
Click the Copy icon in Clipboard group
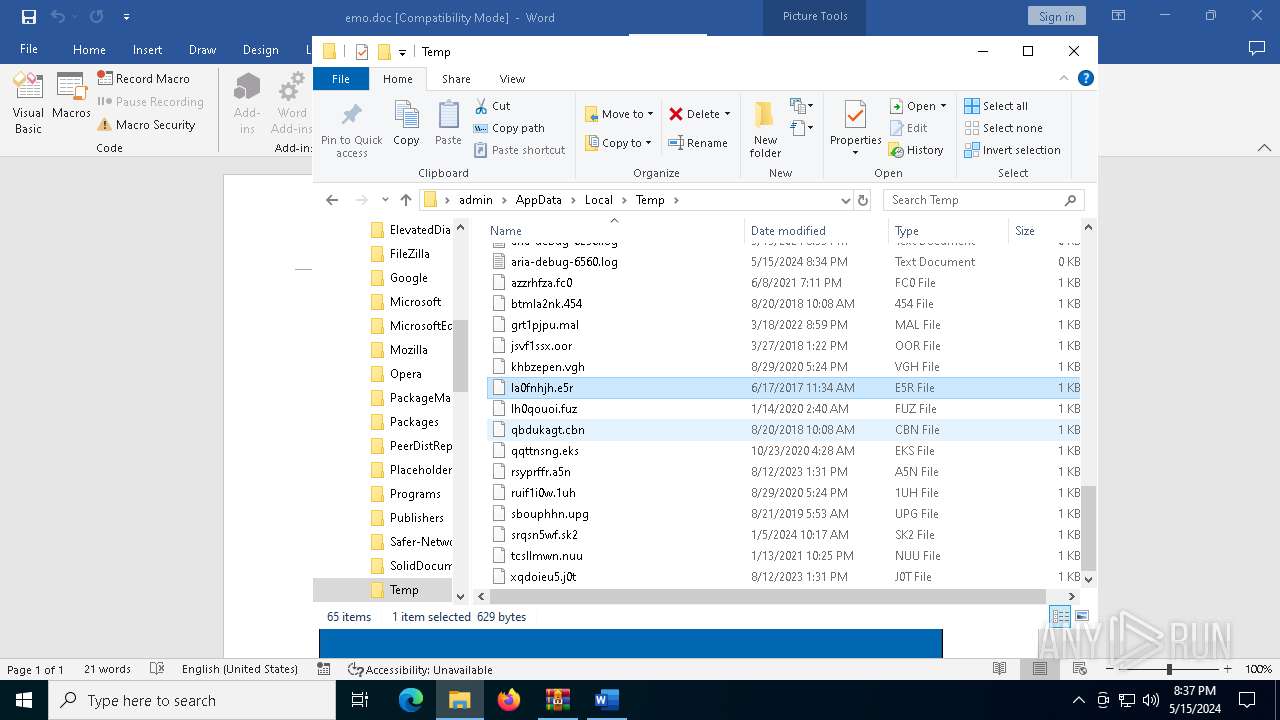(x=406, y=114)
